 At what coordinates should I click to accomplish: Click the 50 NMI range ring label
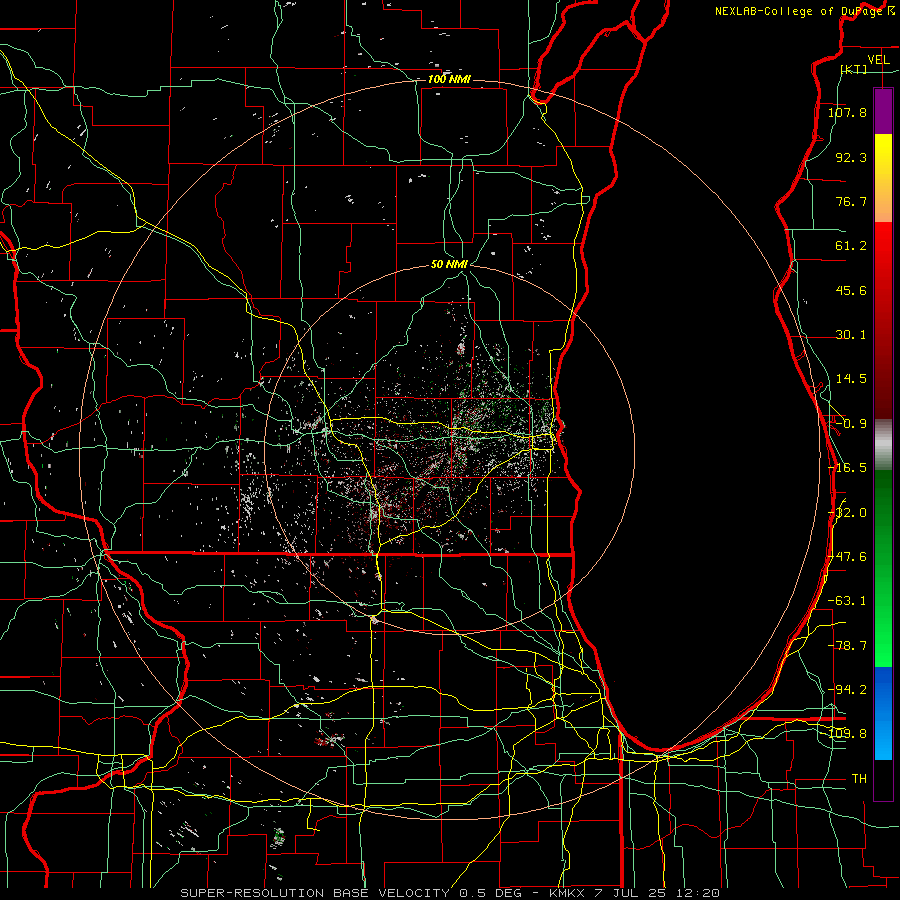click(449, 265)
